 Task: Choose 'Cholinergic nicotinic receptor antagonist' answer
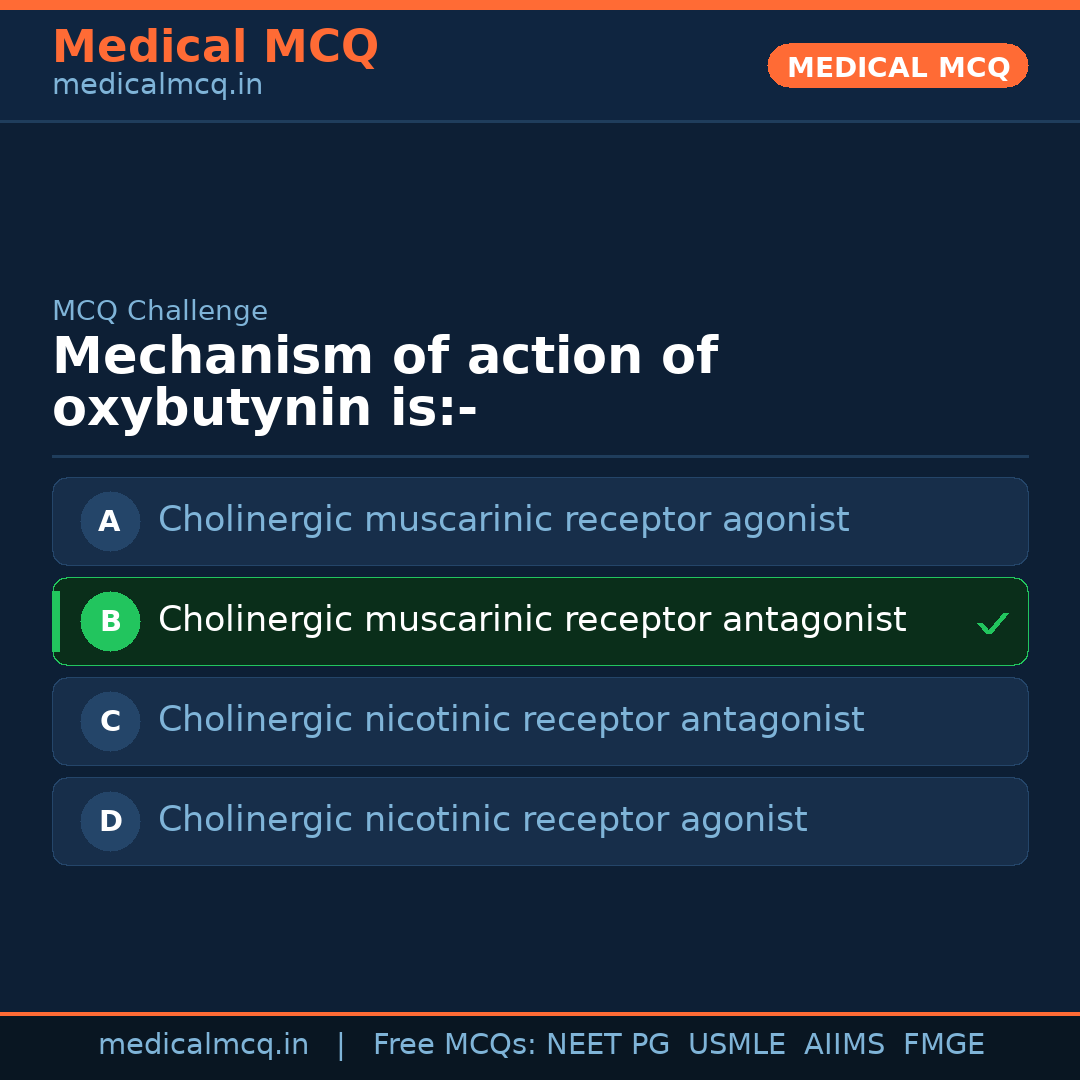coord(511,720)
